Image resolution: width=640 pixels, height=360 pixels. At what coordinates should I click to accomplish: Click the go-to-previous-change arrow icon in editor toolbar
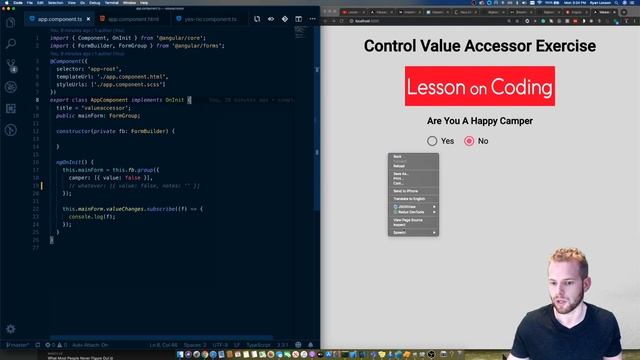271,19
